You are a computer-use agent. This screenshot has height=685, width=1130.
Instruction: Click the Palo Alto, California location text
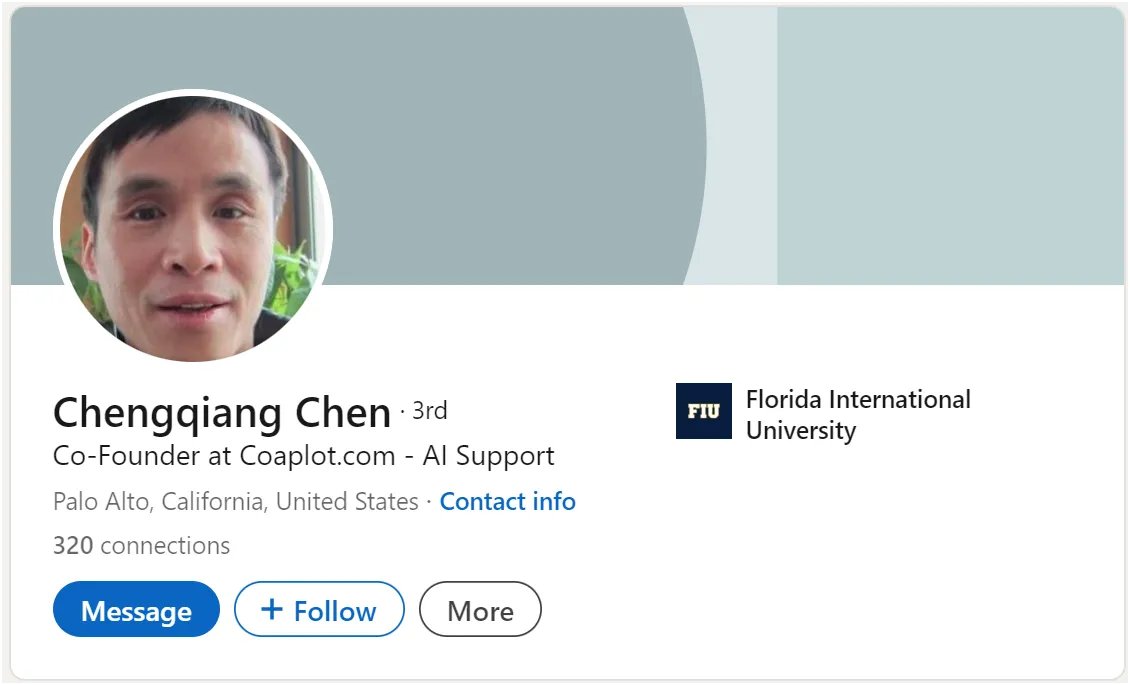[158, 501]
